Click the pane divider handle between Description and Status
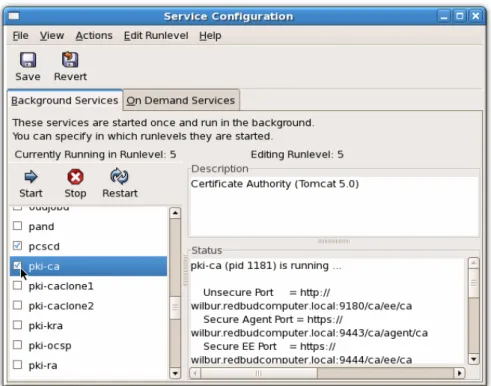 334,241
